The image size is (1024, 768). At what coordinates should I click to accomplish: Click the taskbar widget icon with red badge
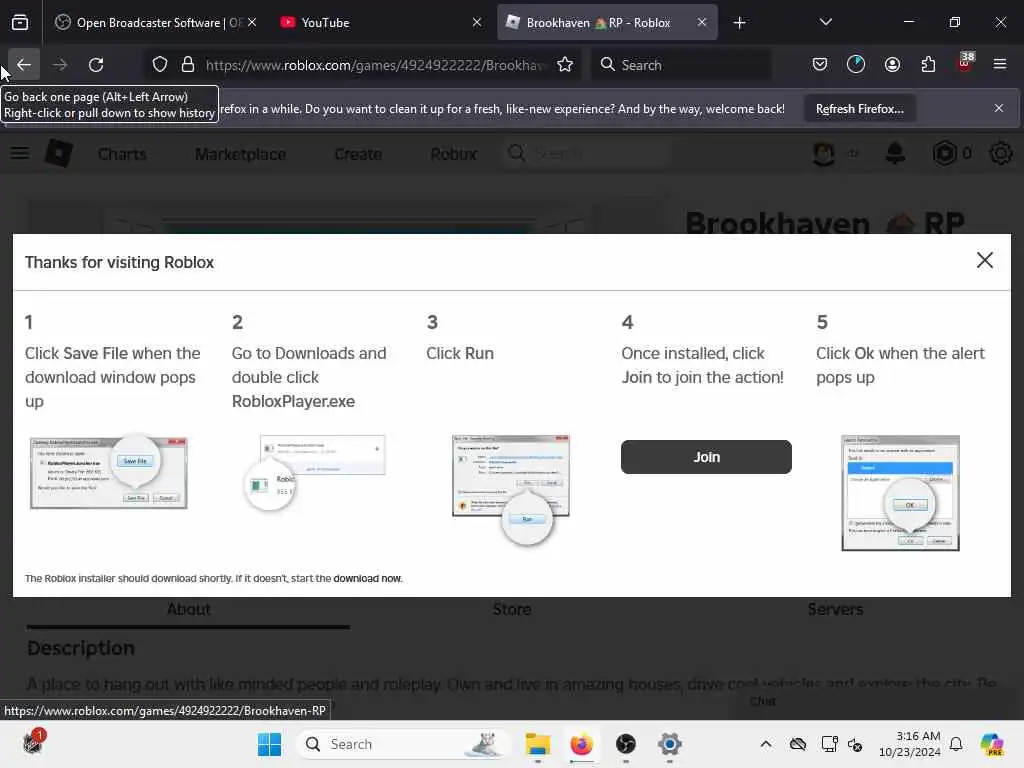click(x=33, y=743)
